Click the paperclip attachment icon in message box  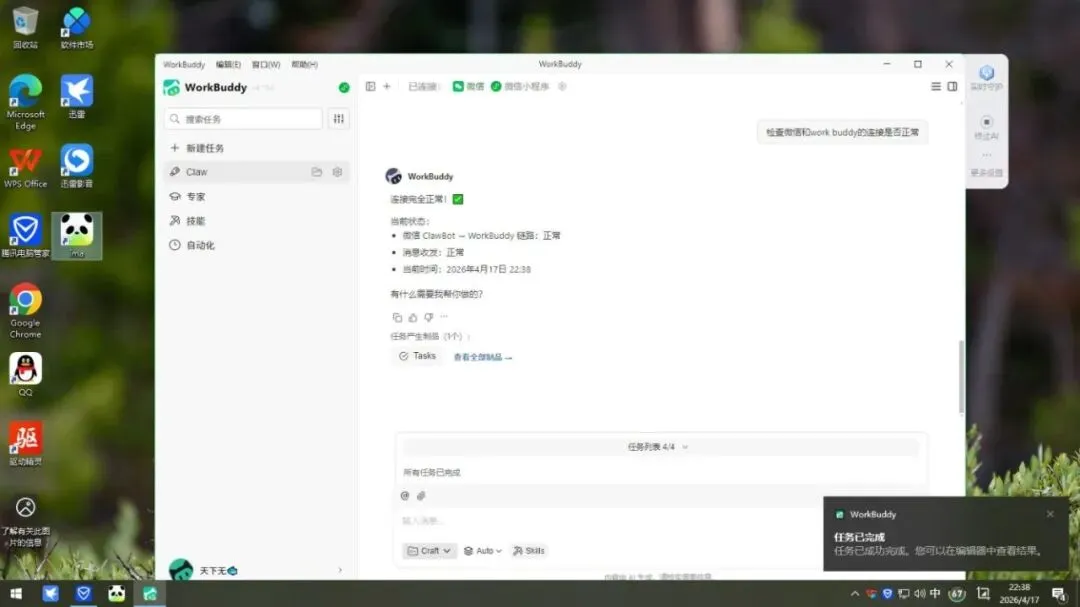point(421,495)
